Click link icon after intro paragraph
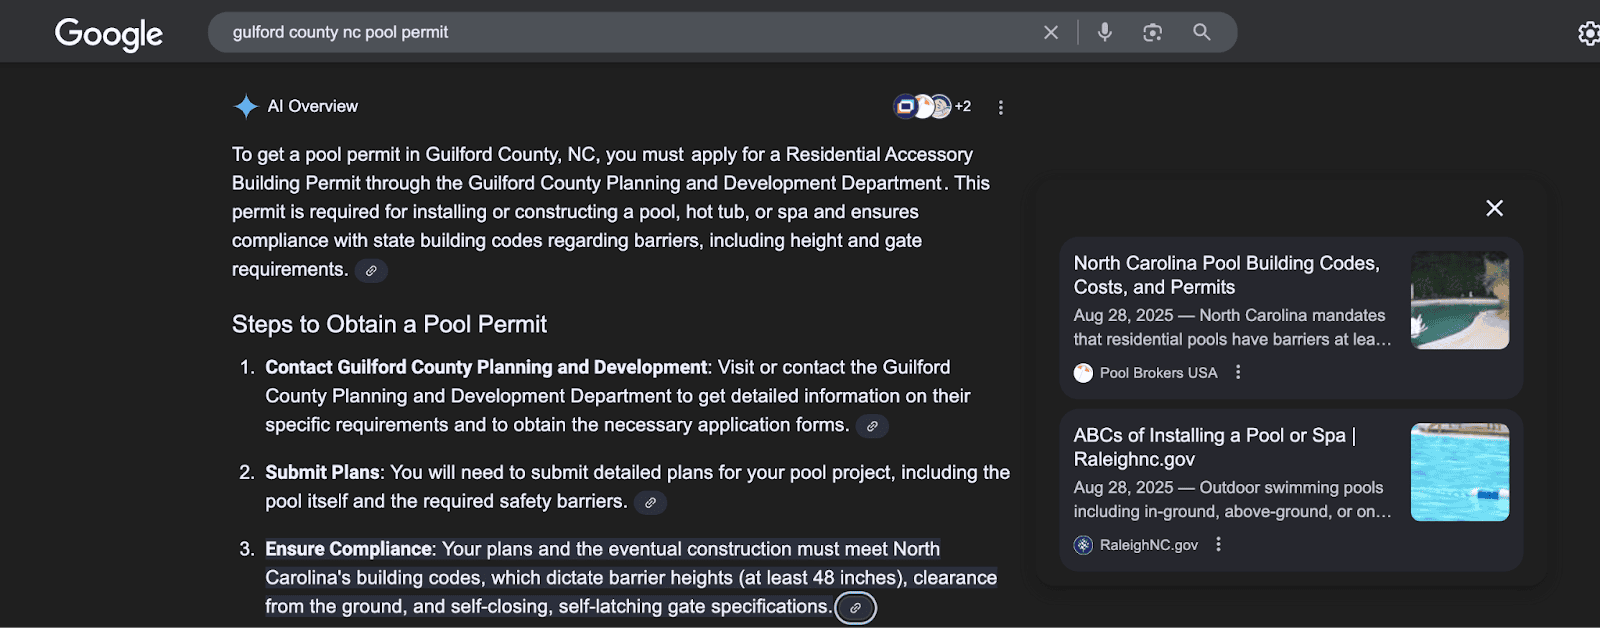 click(371, 271)
